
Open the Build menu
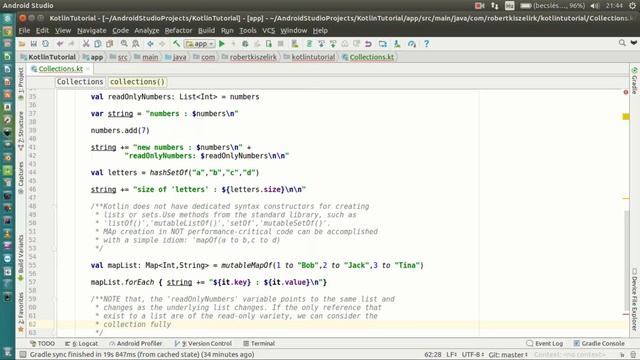click(206, 31)
